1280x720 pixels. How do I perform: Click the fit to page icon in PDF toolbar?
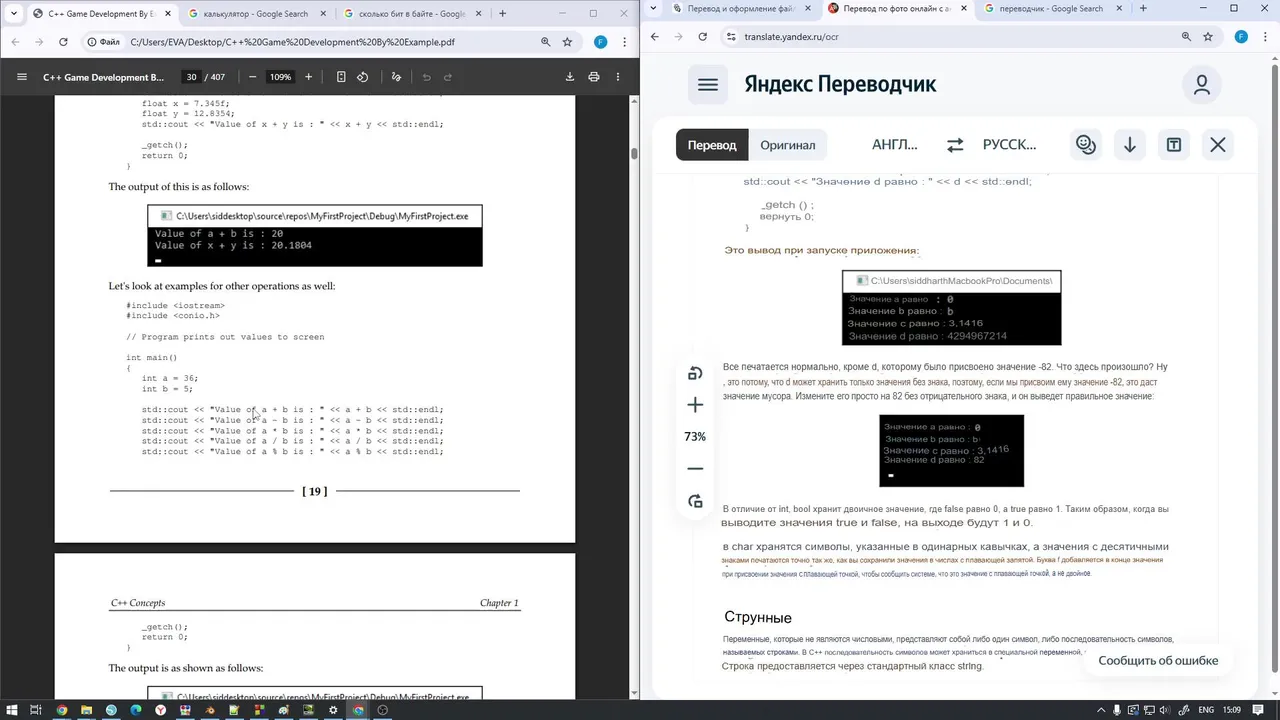[x=341, y=77]
